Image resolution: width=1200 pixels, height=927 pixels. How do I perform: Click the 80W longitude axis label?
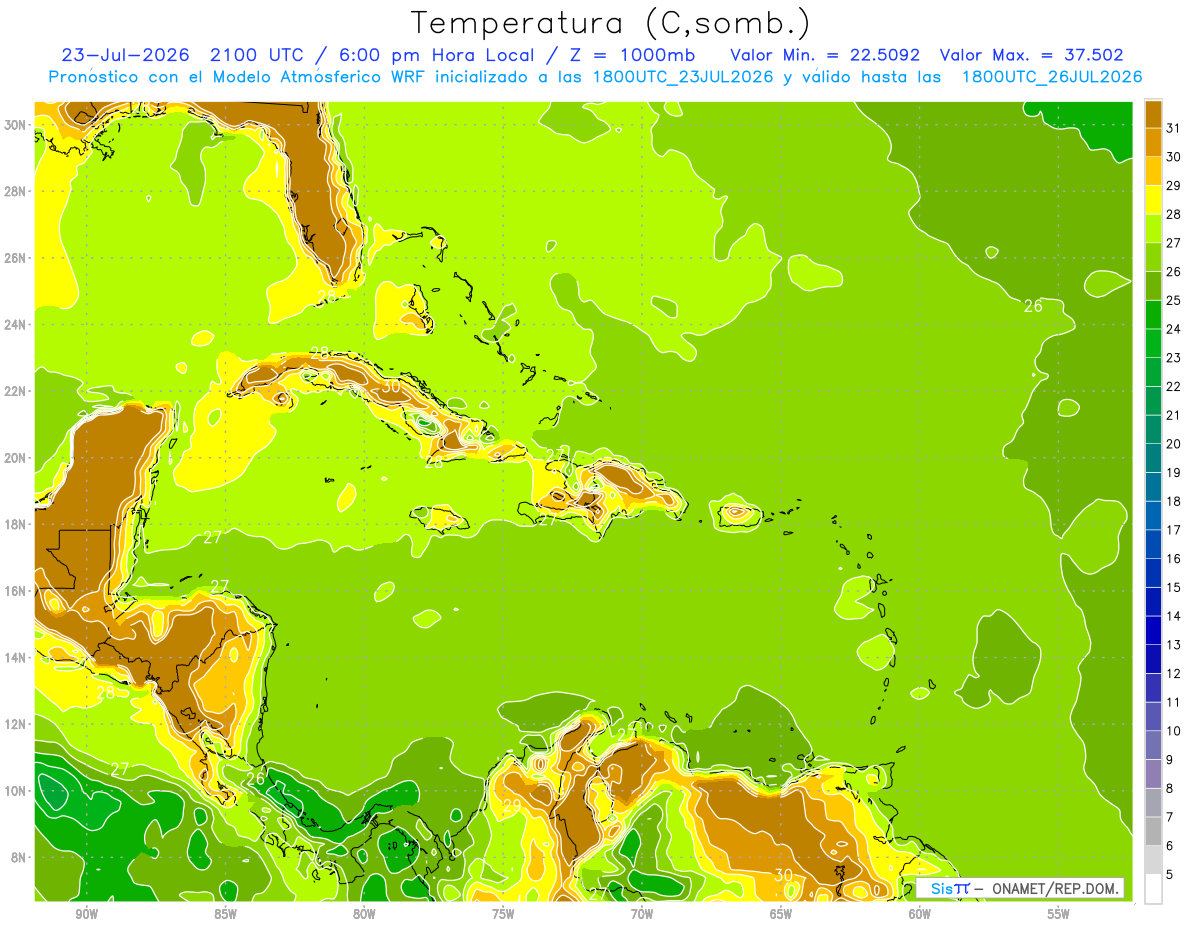[364, 914]
